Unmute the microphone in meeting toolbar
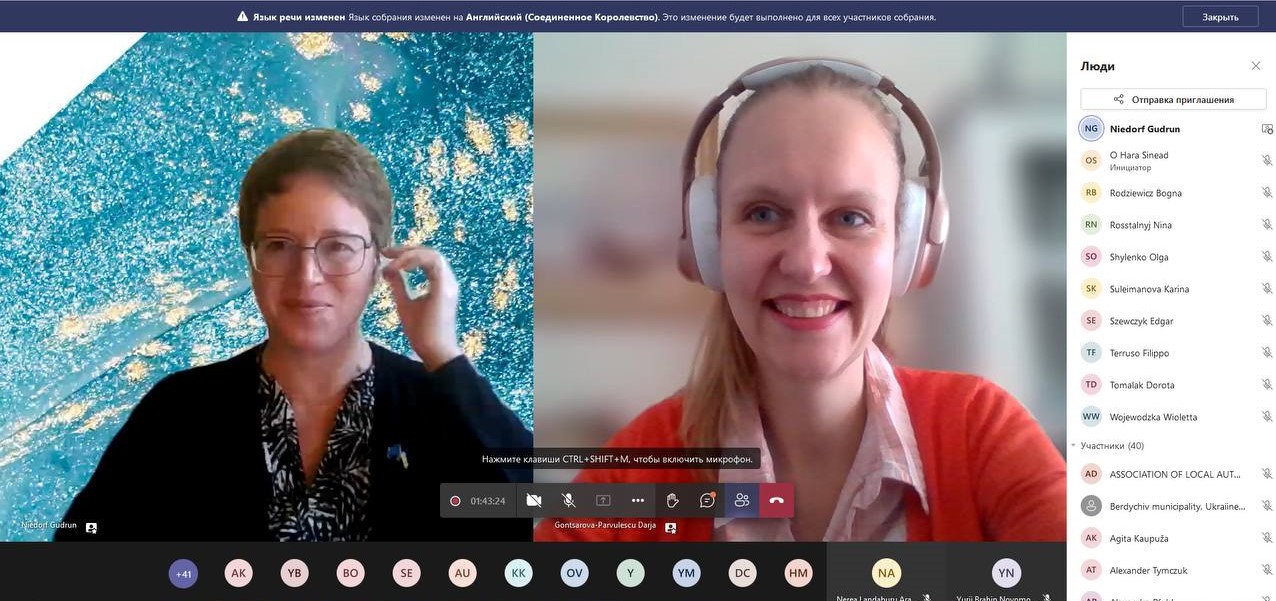Viewport: 1276px width, 601px height. tap(568, 500)
